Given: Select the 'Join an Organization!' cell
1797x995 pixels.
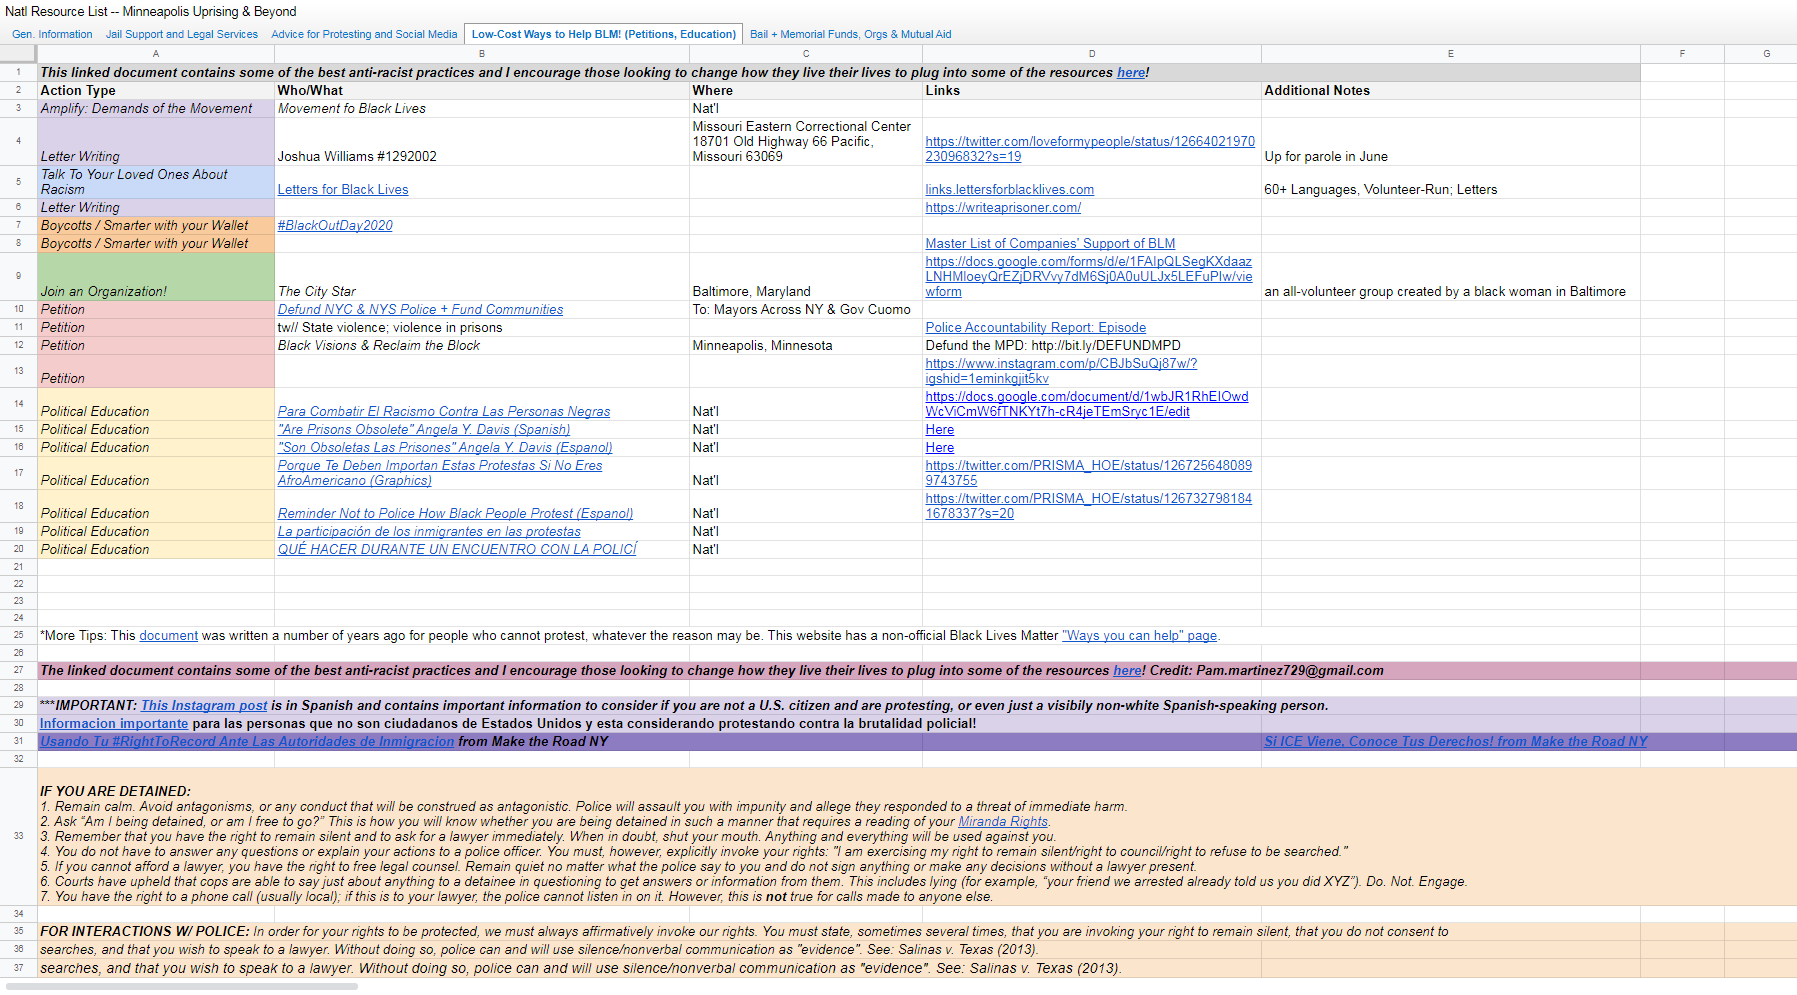Looking at the screenshot, I should 156,276.
